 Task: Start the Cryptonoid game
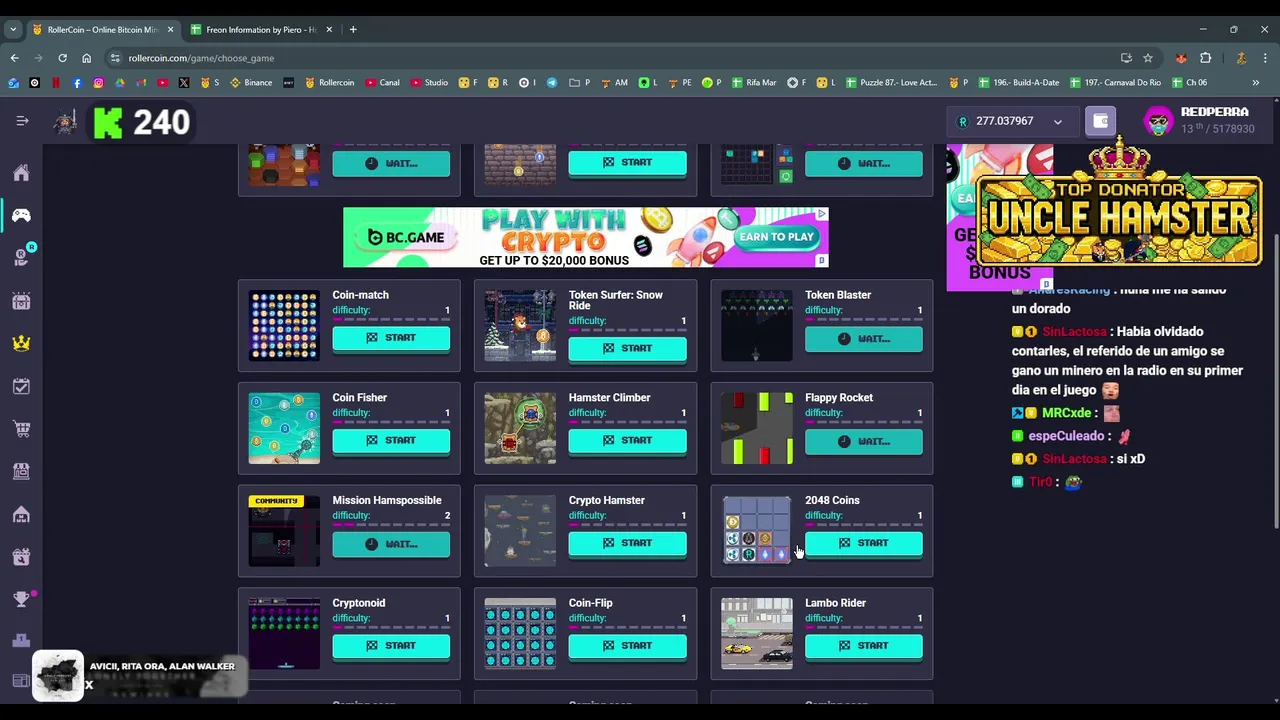[x=391, y=646]
